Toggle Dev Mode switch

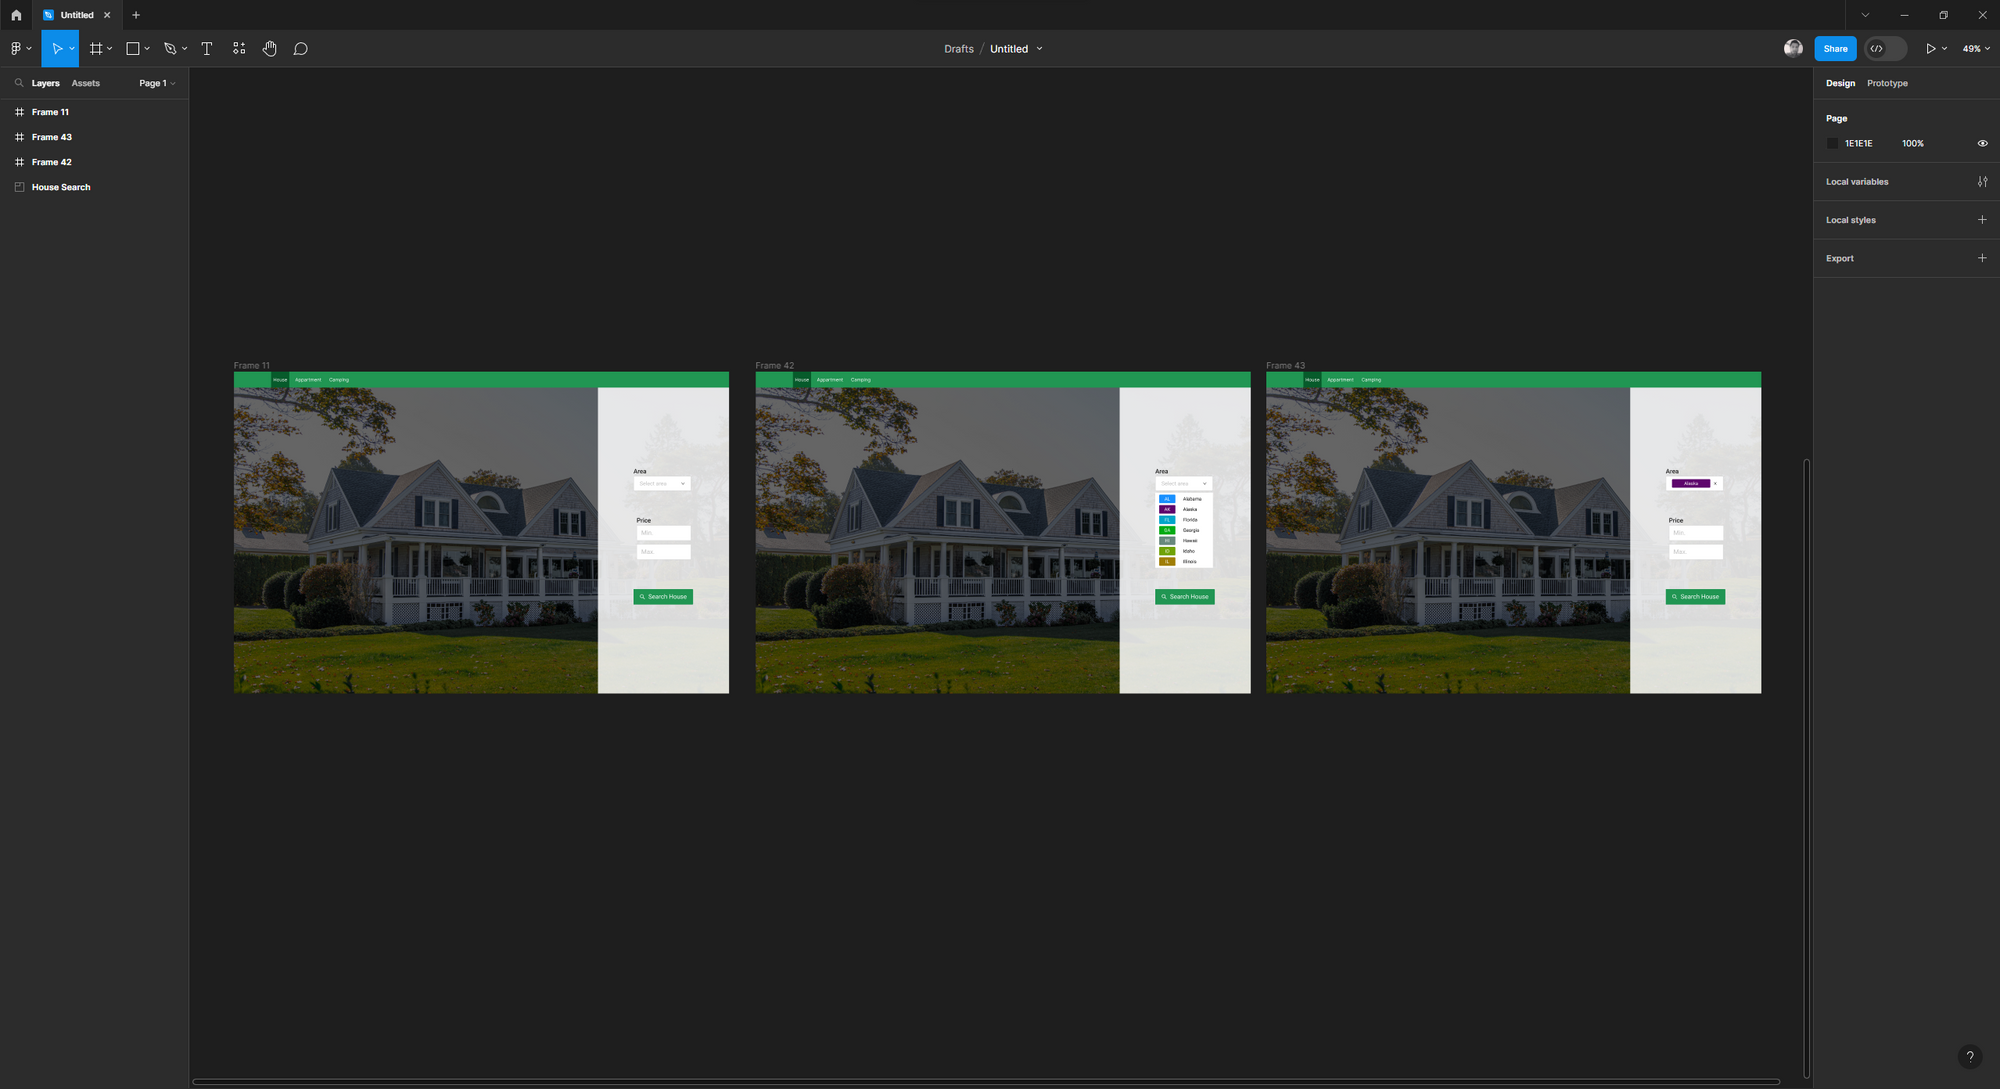1885,48
